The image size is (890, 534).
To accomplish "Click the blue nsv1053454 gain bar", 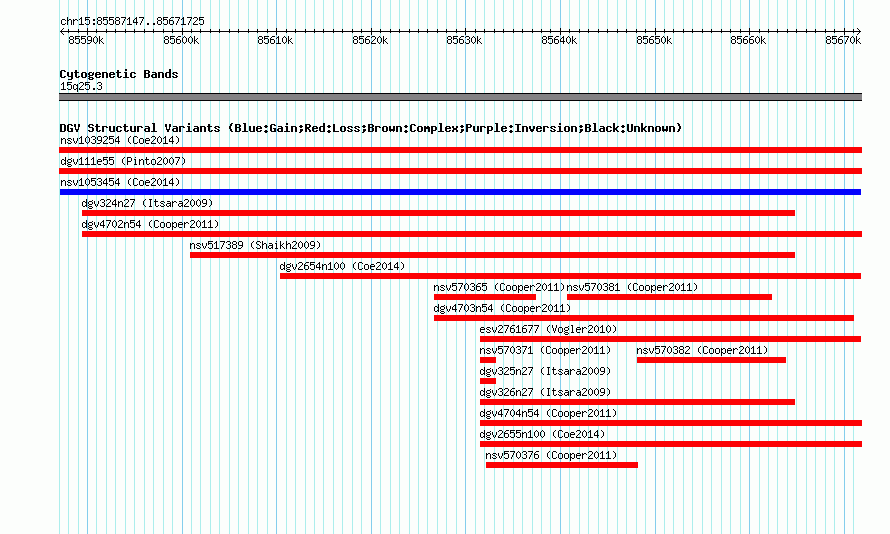I will (460, 192).
